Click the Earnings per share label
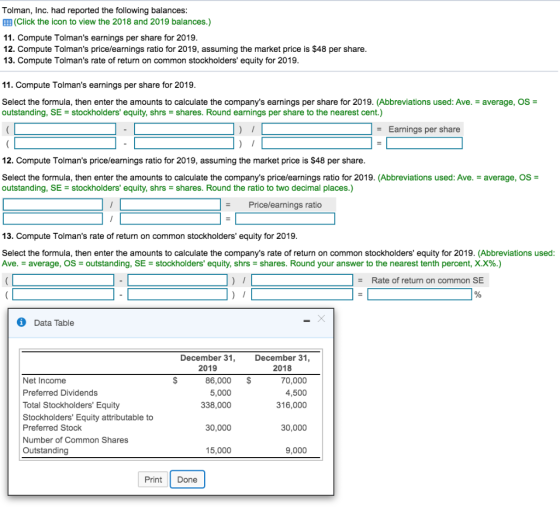The height and width of the screenshot is (527, 560). [x=424, y=129]
